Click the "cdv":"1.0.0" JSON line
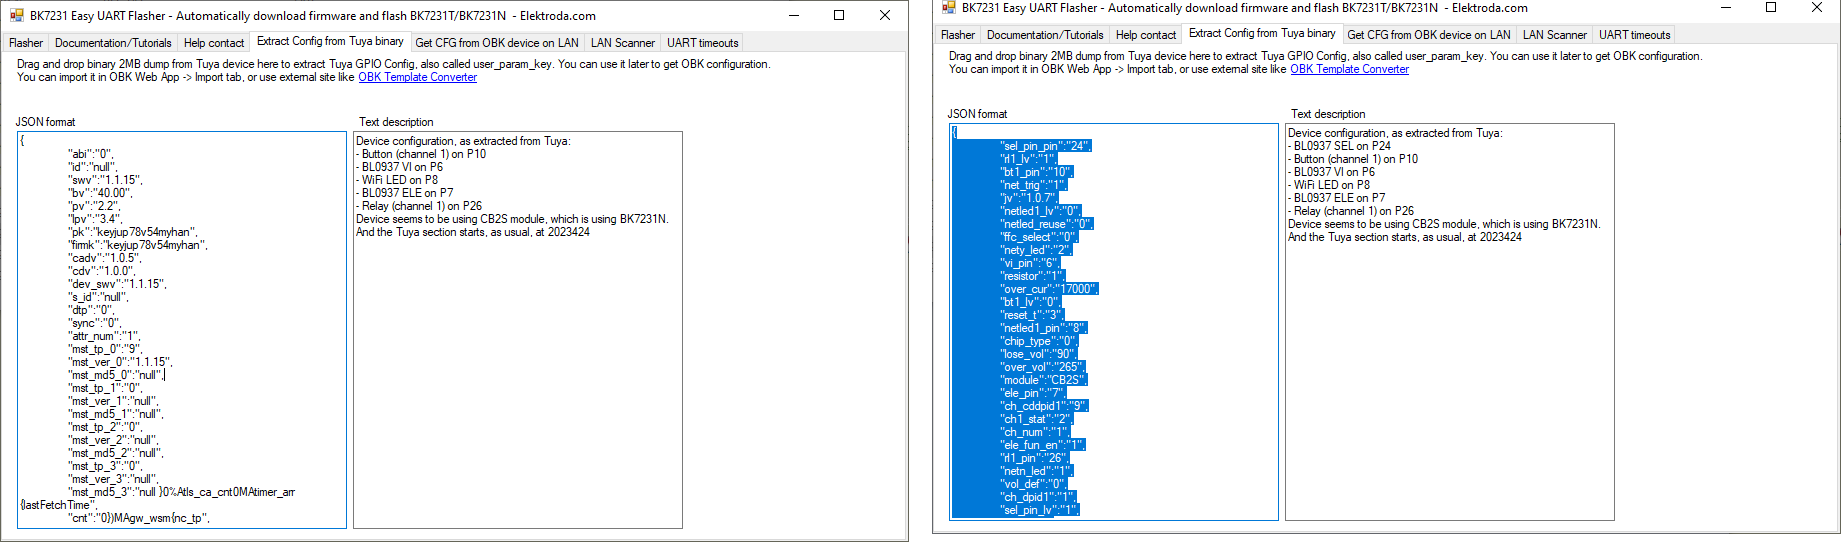This screenshot has width=1848, height=542. coord(101,271)
